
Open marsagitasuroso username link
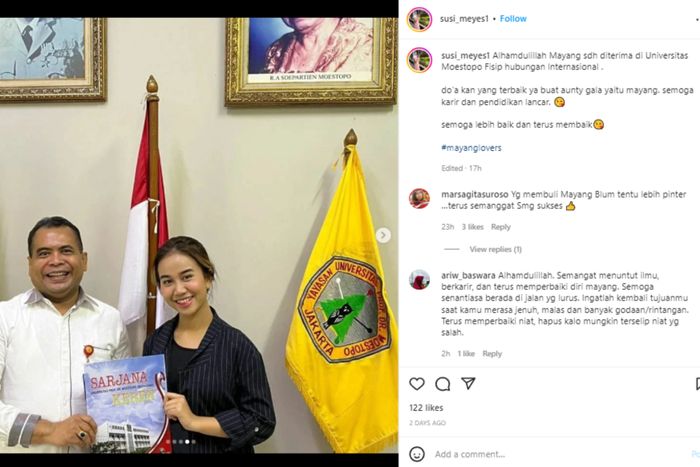coord(475,194)
